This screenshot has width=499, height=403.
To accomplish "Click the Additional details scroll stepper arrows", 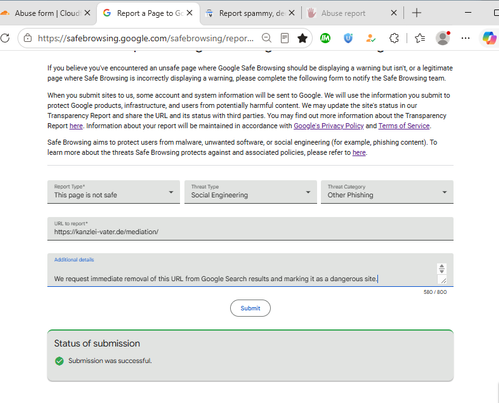I will (x=442, y=269).
